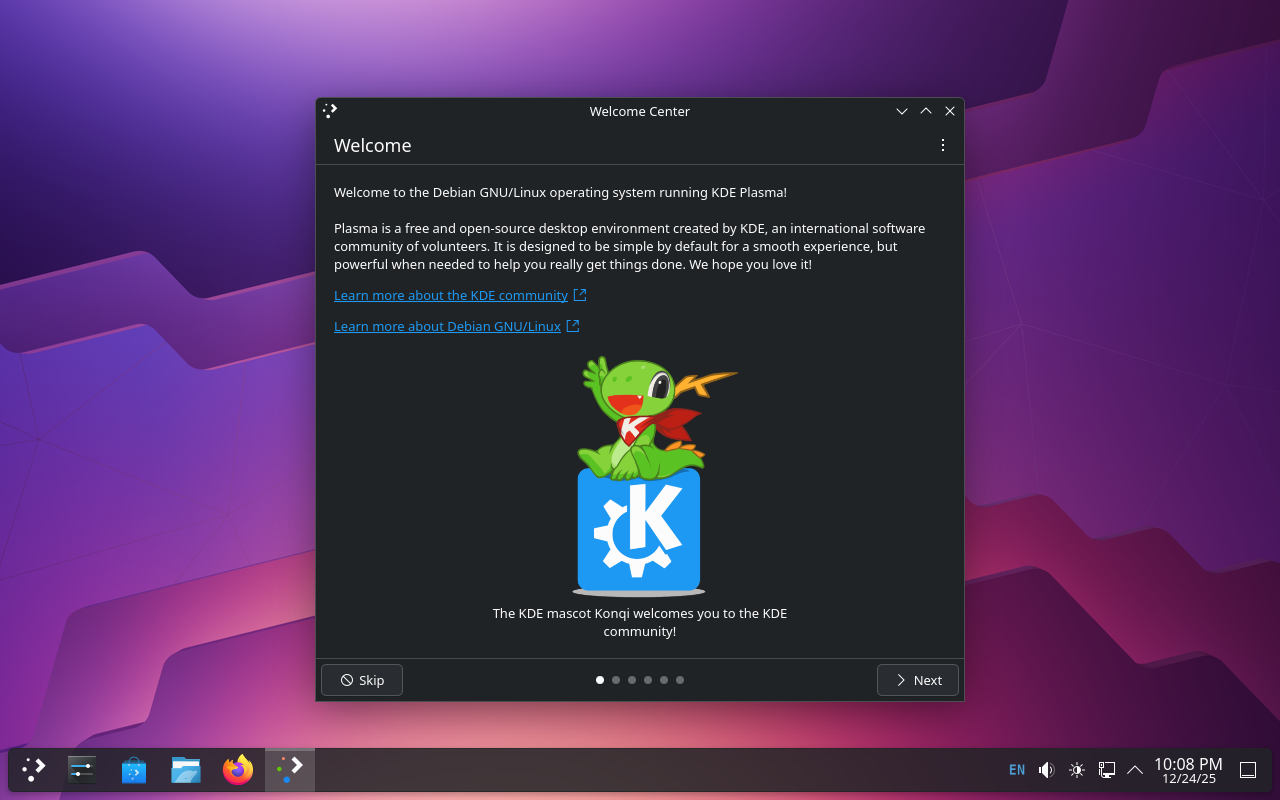The width and height of the screenshot is (1280, 800).
Task: Open the clock showing 10:08 PM
Action: pos(1188,770)
